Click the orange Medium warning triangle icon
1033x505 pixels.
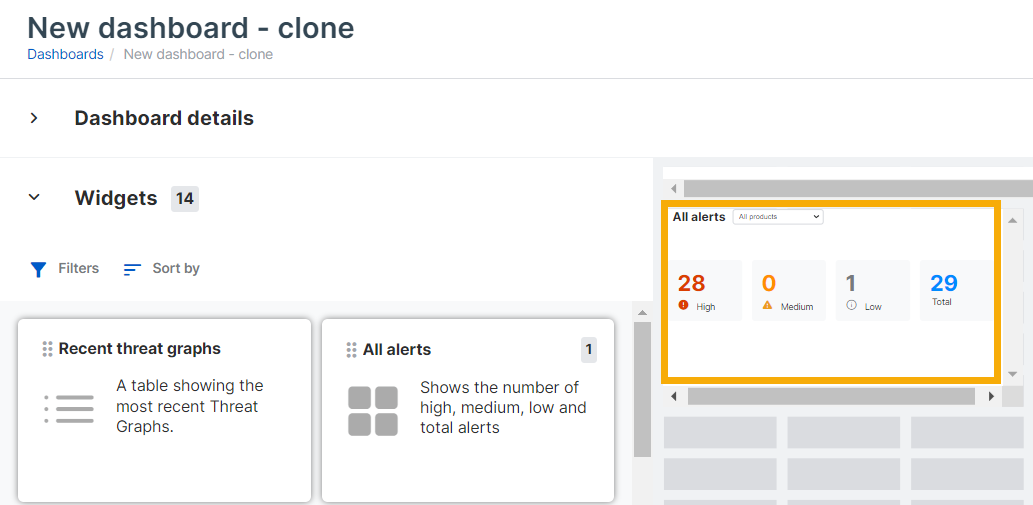768,305
